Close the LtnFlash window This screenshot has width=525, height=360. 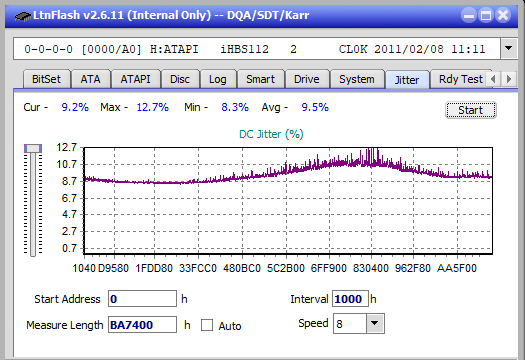[503, 15]
